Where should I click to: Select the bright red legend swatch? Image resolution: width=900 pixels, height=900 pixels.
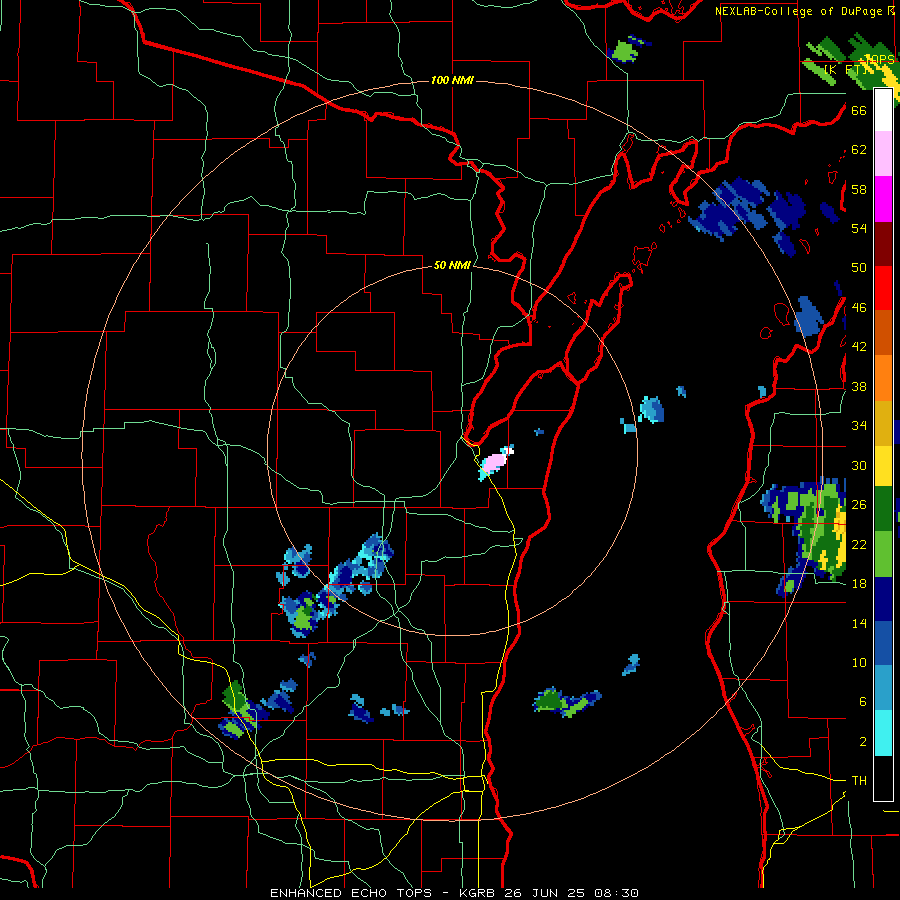pos(883,288)
